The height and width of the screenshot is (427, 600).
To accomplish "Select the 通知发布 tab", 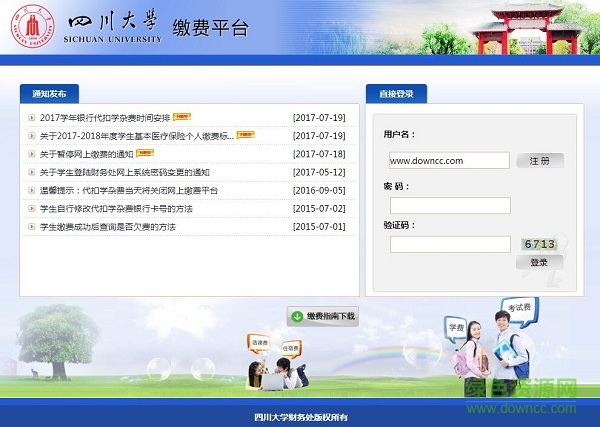I will [x=49, y=94].
